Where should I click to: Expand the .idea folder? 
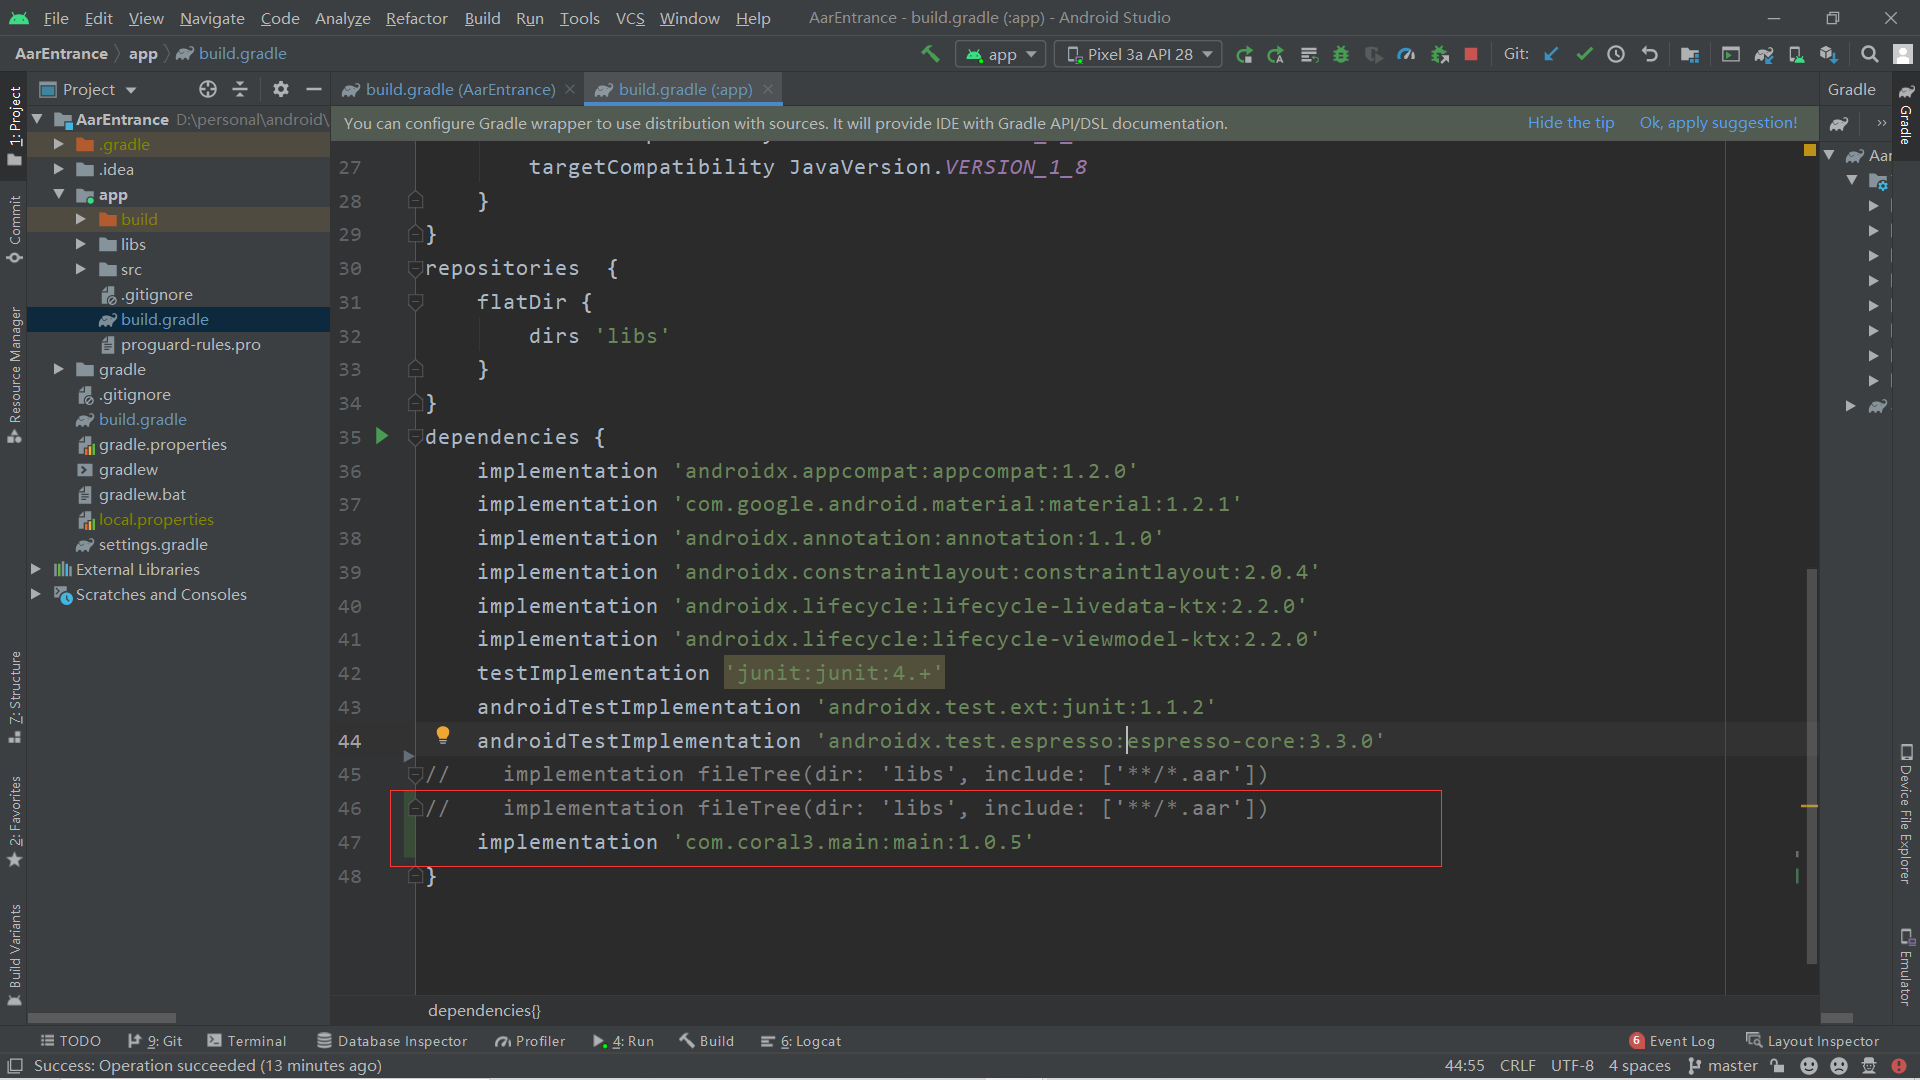[x=59, y=169]
